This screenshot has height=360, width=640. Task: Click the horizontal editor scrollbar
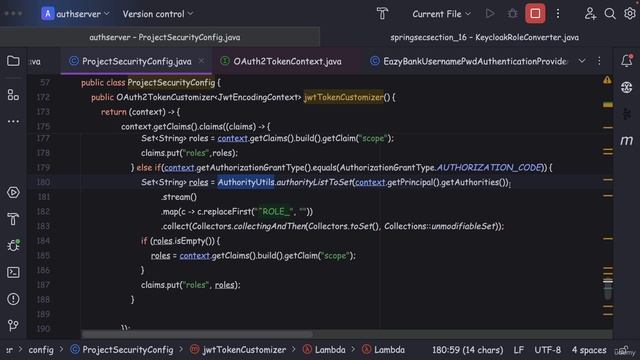tap(198, 334)
